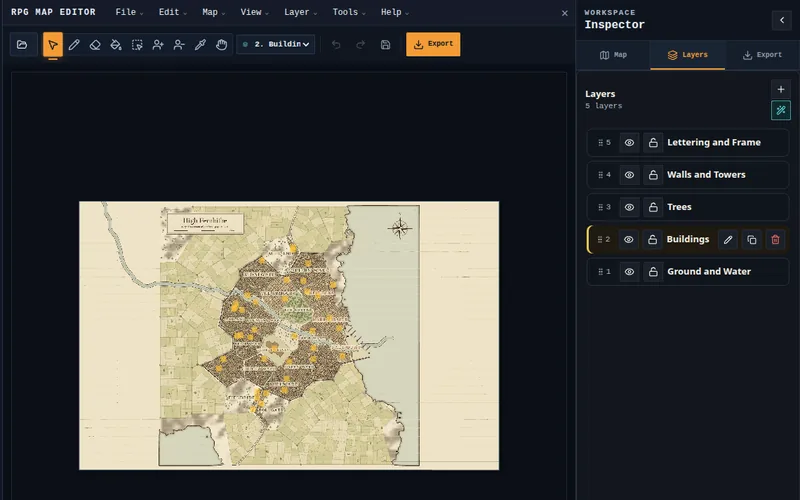Click the city map canvas thumbnail
The height and width of the screenshot is (500, 800).
289,336
